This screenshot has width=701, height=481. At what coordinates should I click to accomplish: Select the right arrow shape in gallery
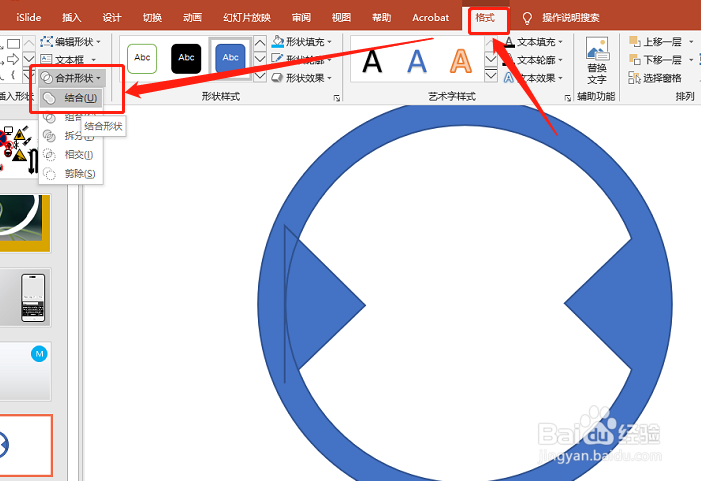[13, 59]
